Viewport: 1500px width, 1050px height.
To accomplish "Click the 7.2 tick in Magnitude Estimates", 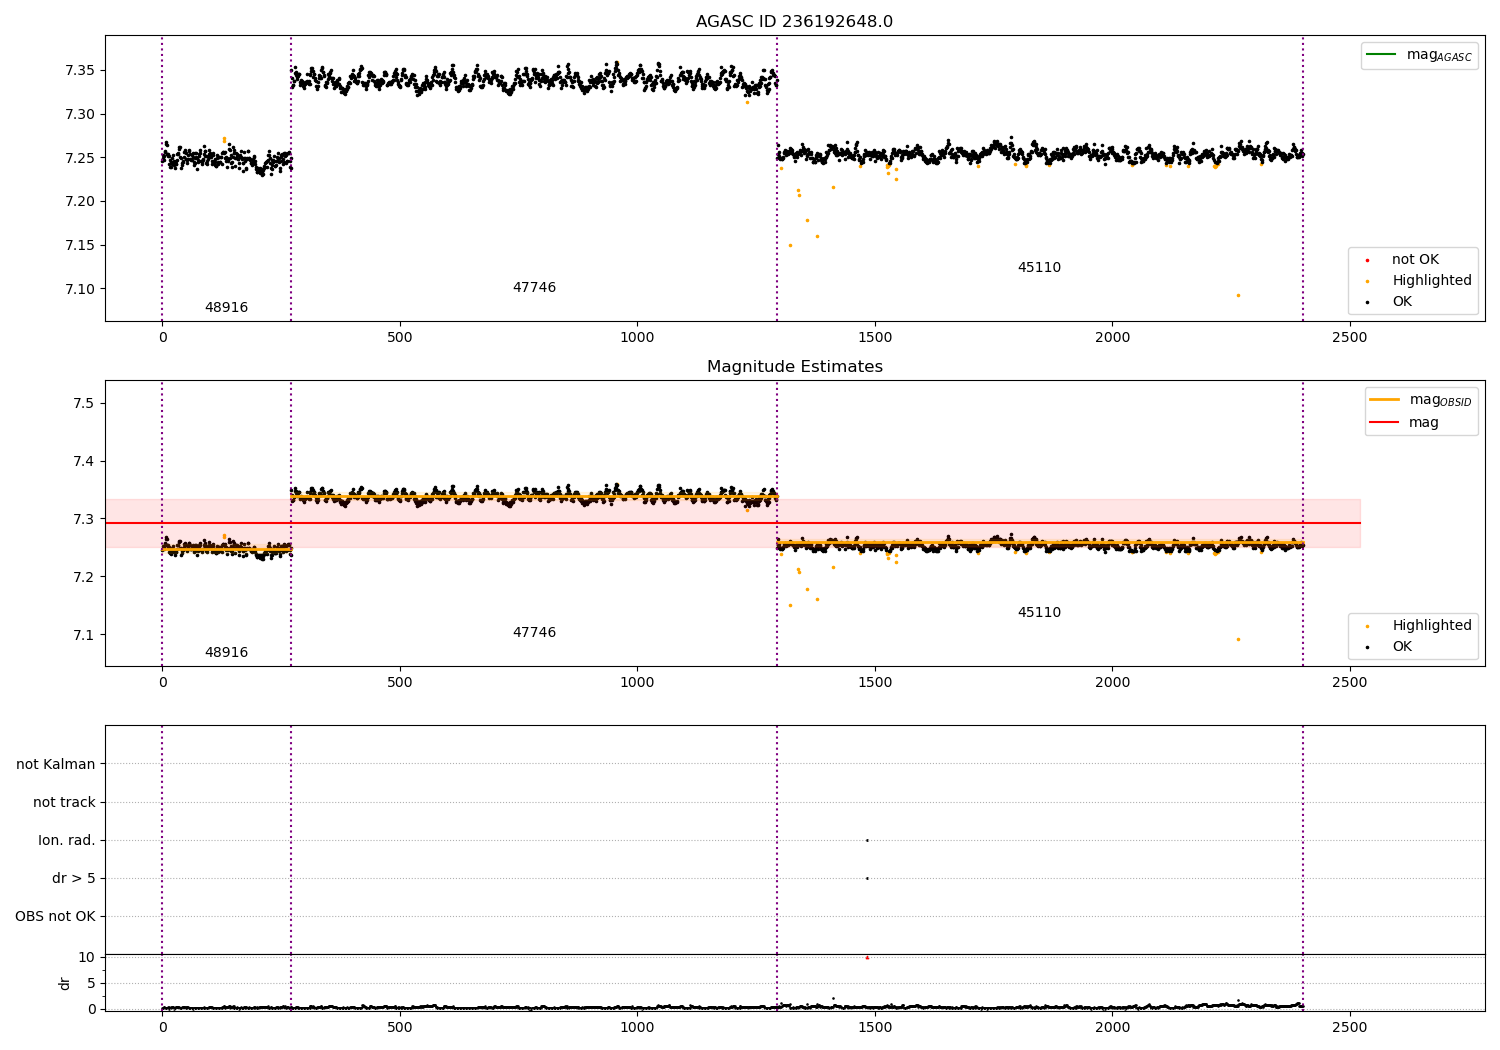I will pyautogui.click(x=84, y=577).
